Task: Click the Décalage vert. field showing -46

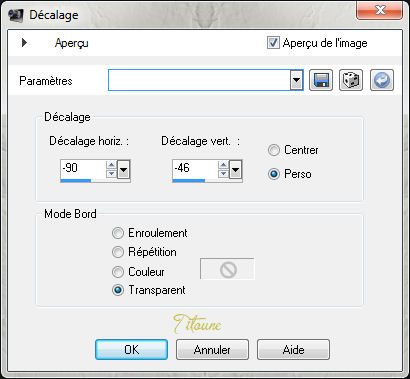Action: pyautogui.click(x=195, y=168)
